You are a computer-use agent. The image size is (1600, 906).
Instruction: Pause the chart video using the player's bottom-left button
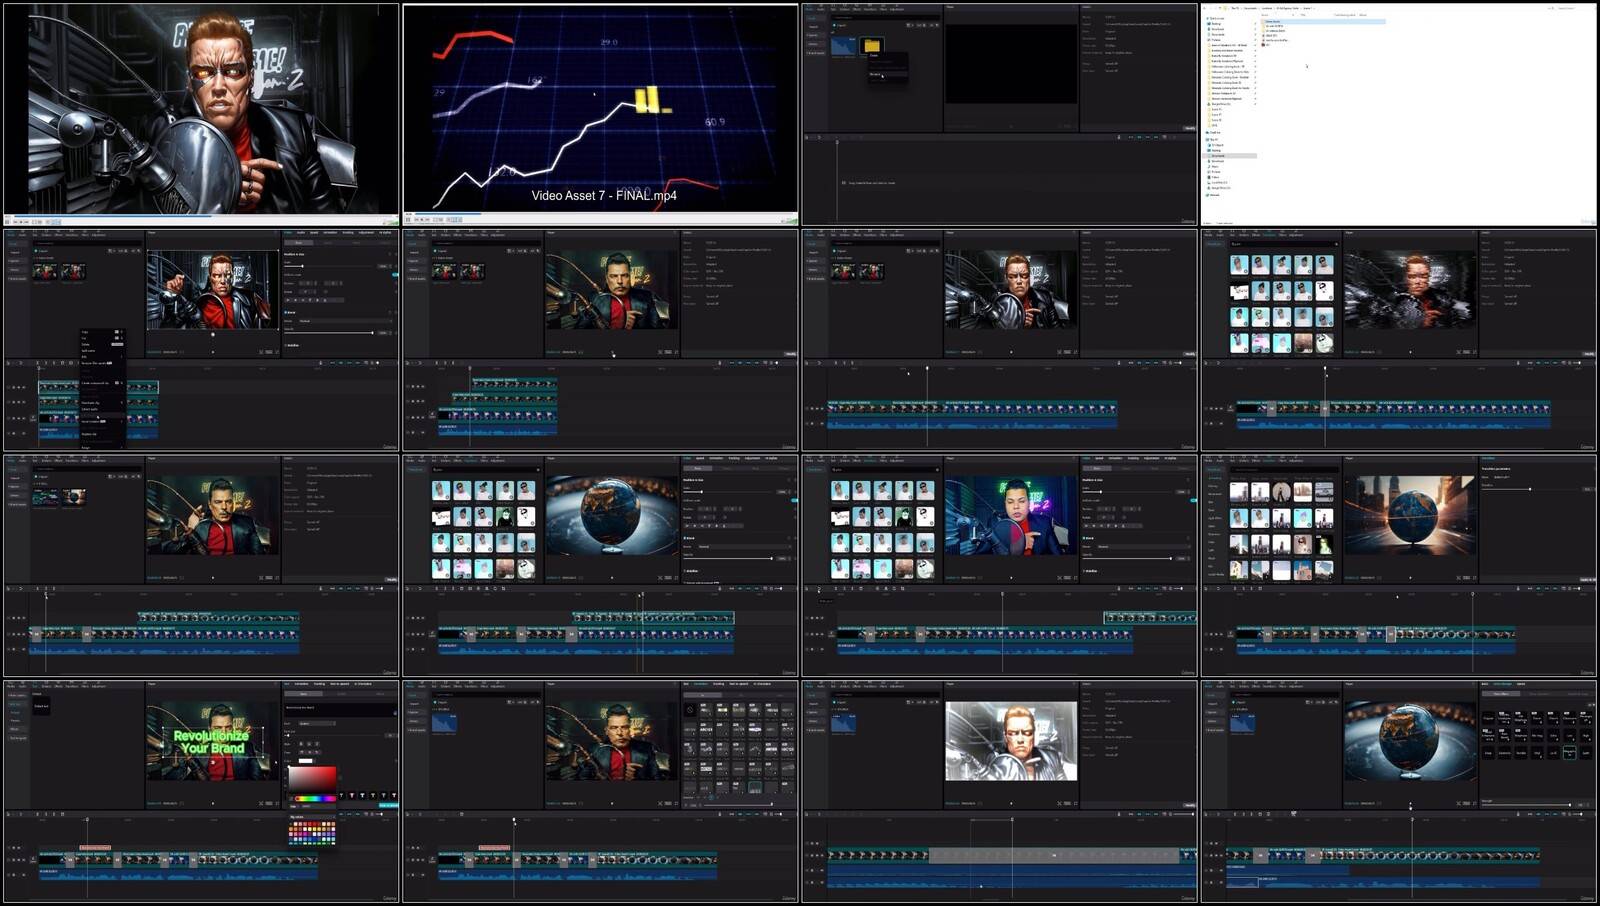click(x=410, y=220)
